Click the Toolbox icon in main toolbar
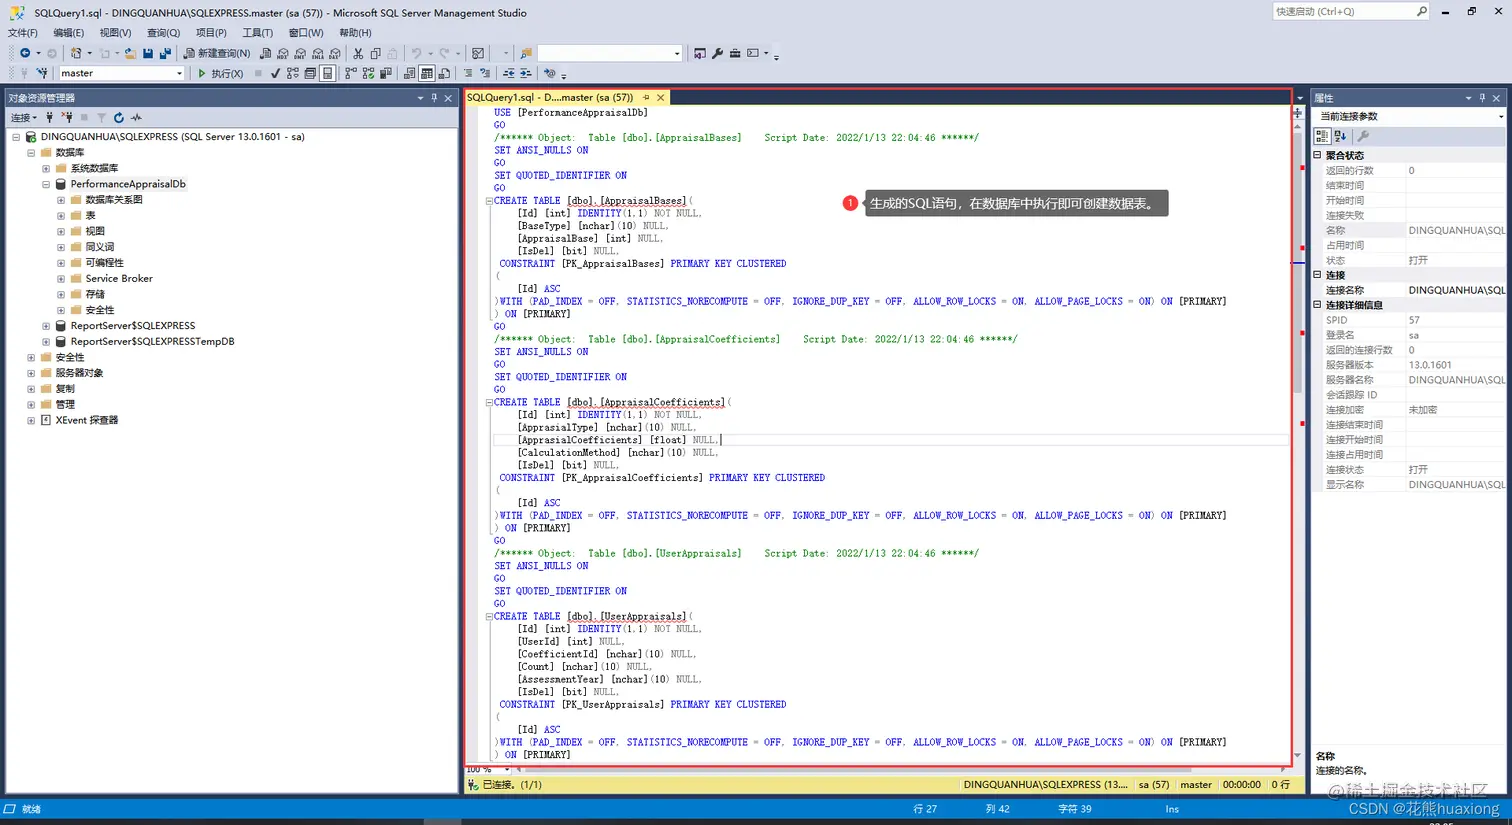 (x=735, y=53)
